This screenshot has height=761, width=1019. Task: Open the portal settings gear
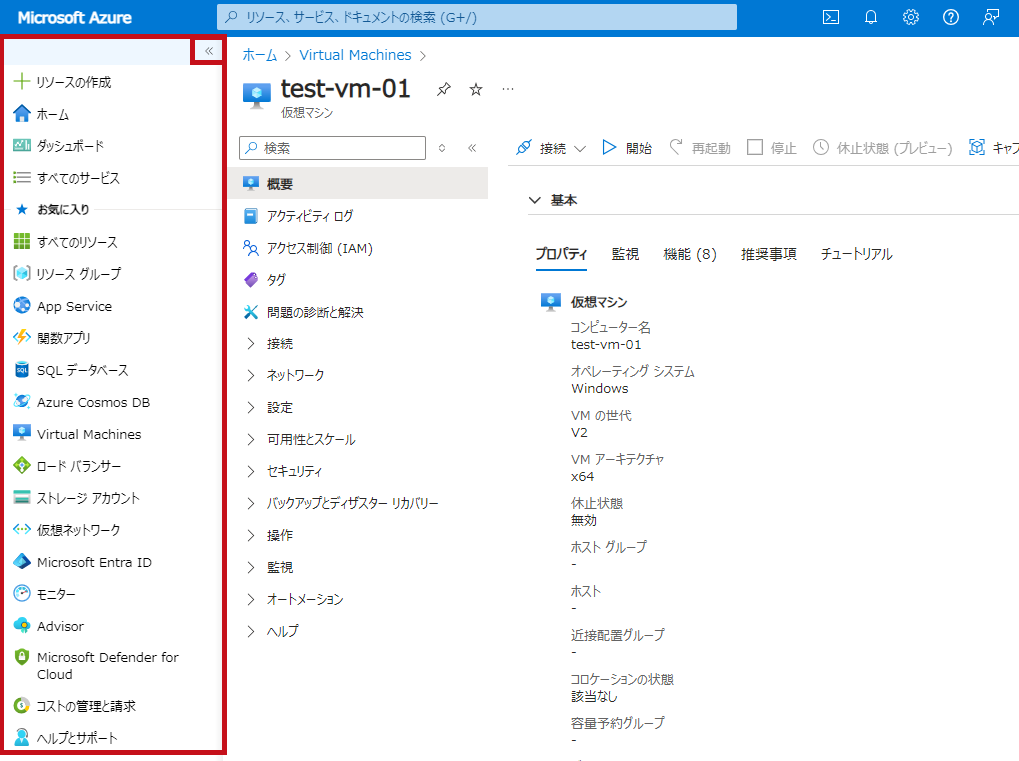coord(910,18)
